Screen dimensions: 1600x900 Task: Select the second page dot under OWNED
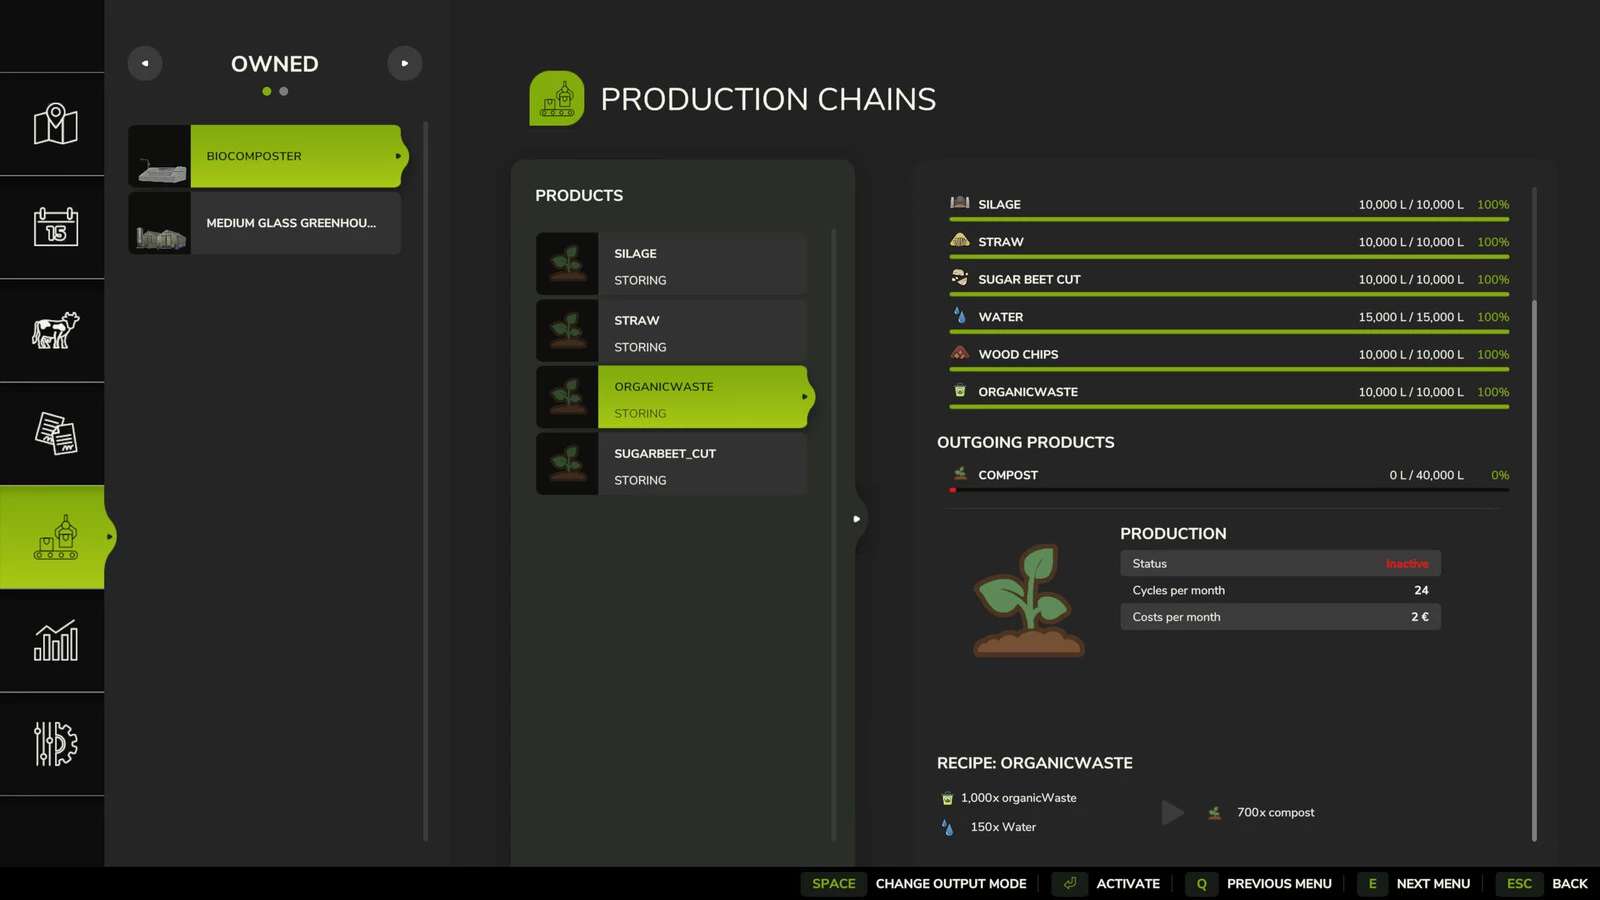pos(283,91)
